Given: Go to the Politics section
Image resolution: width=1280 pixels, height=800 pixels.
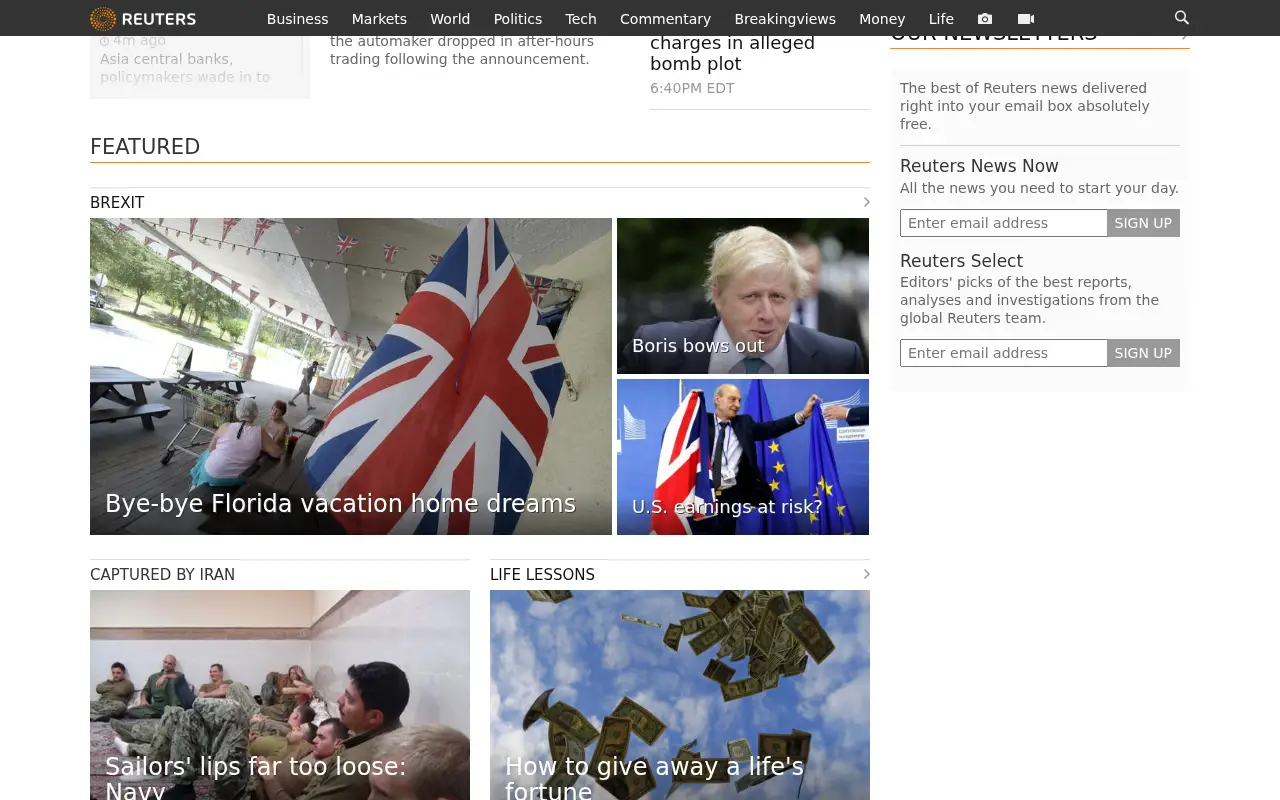Looking at the screenshot, I should point(518,19).
